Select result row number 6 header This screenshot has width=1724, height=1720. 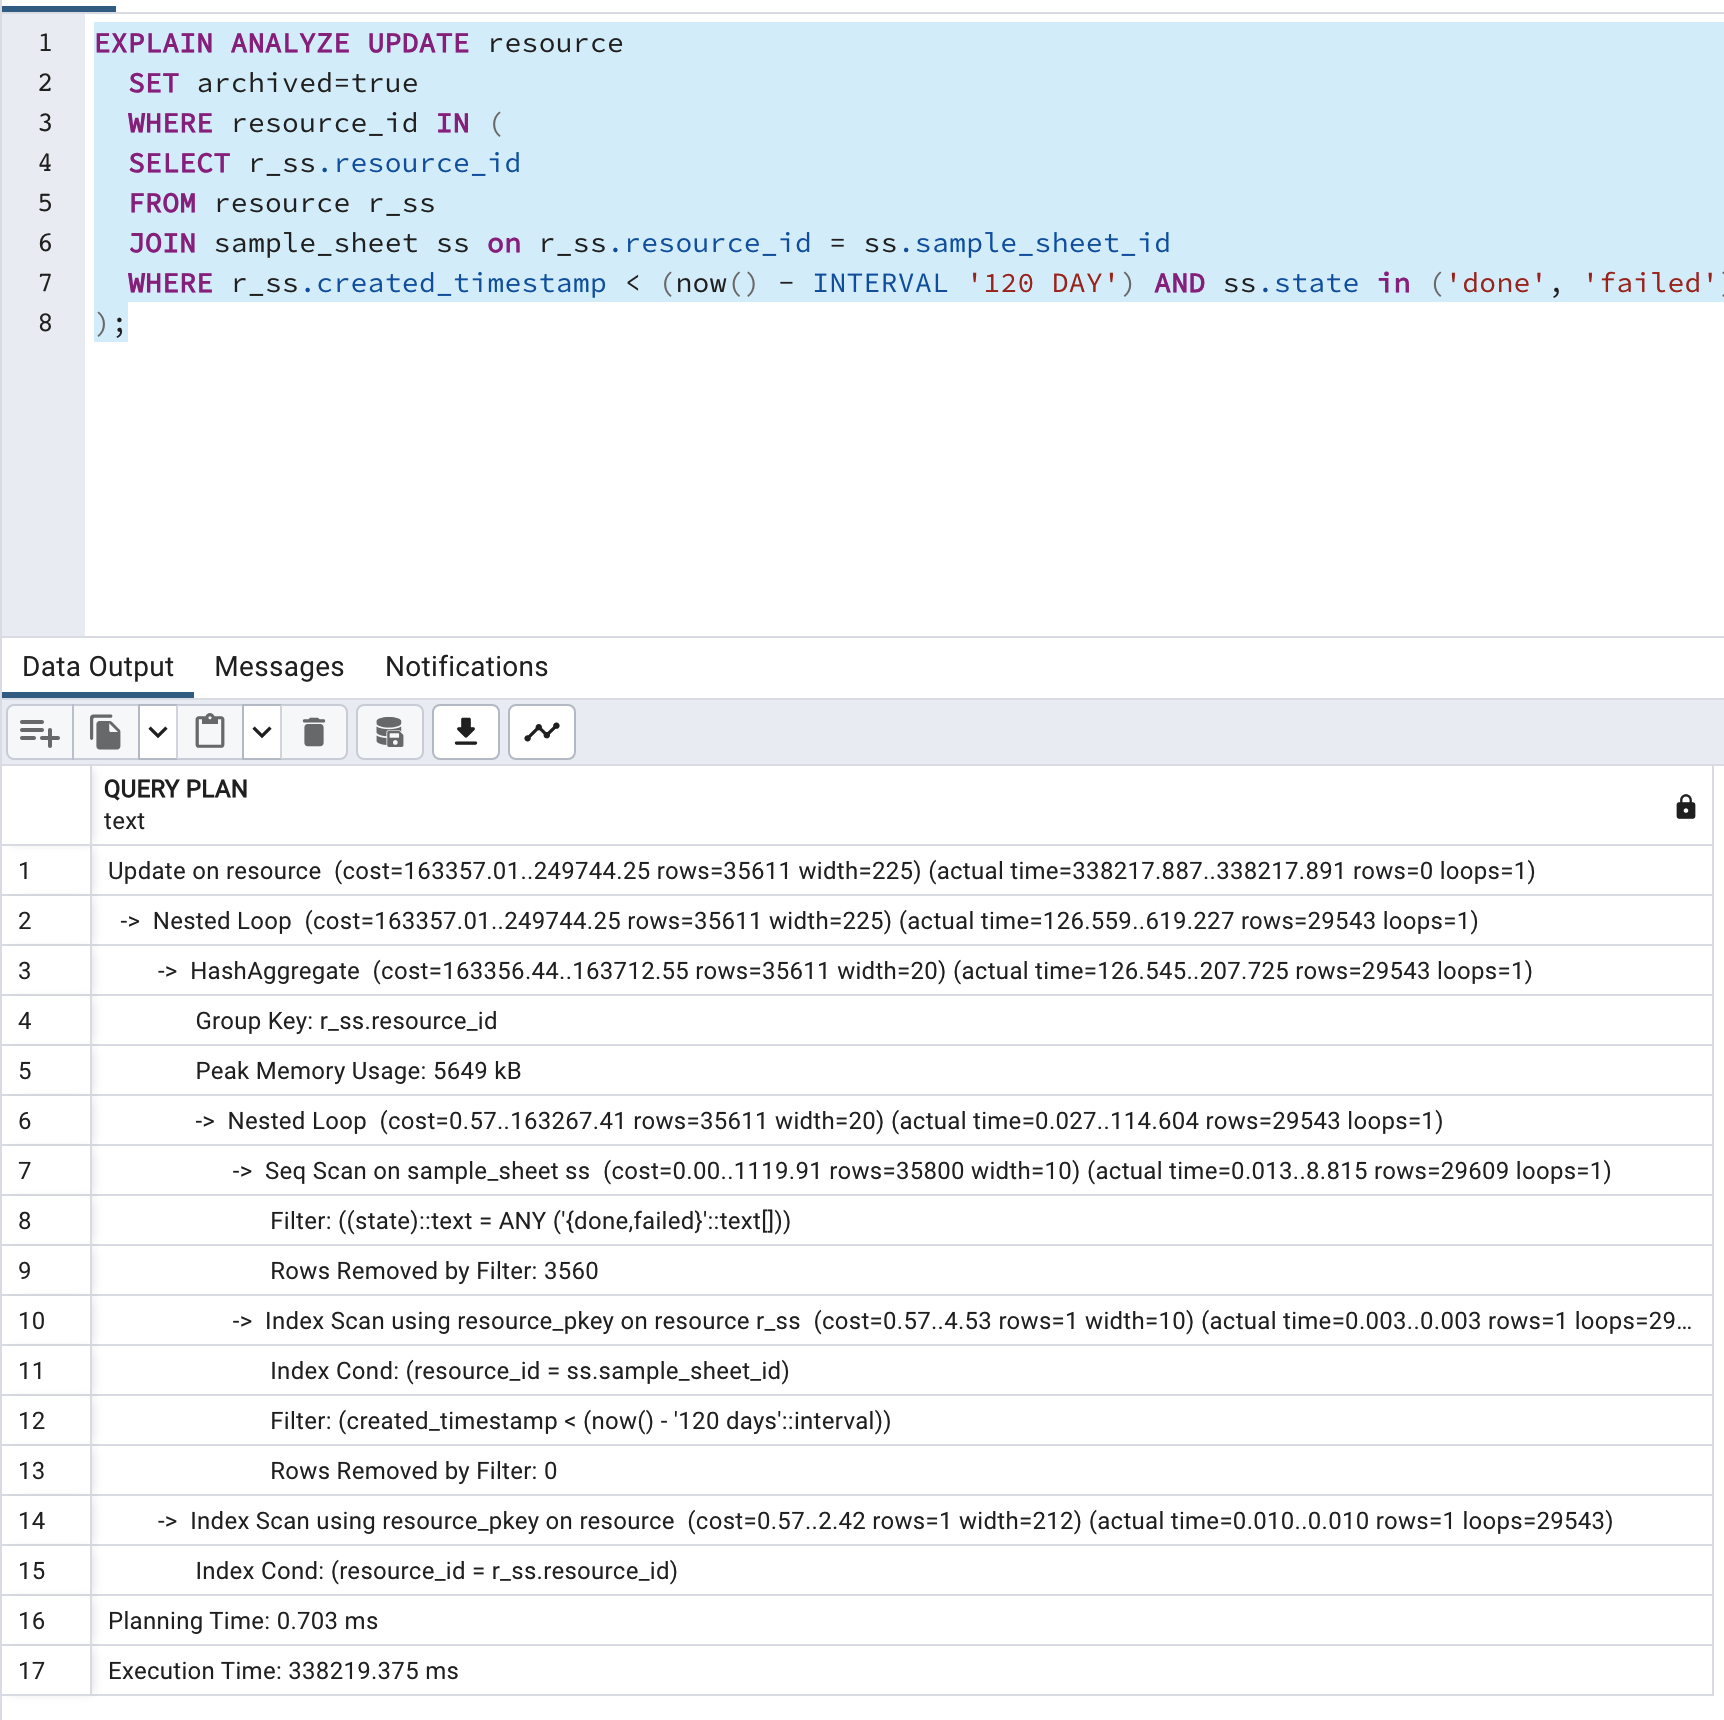coord(46,1121)
